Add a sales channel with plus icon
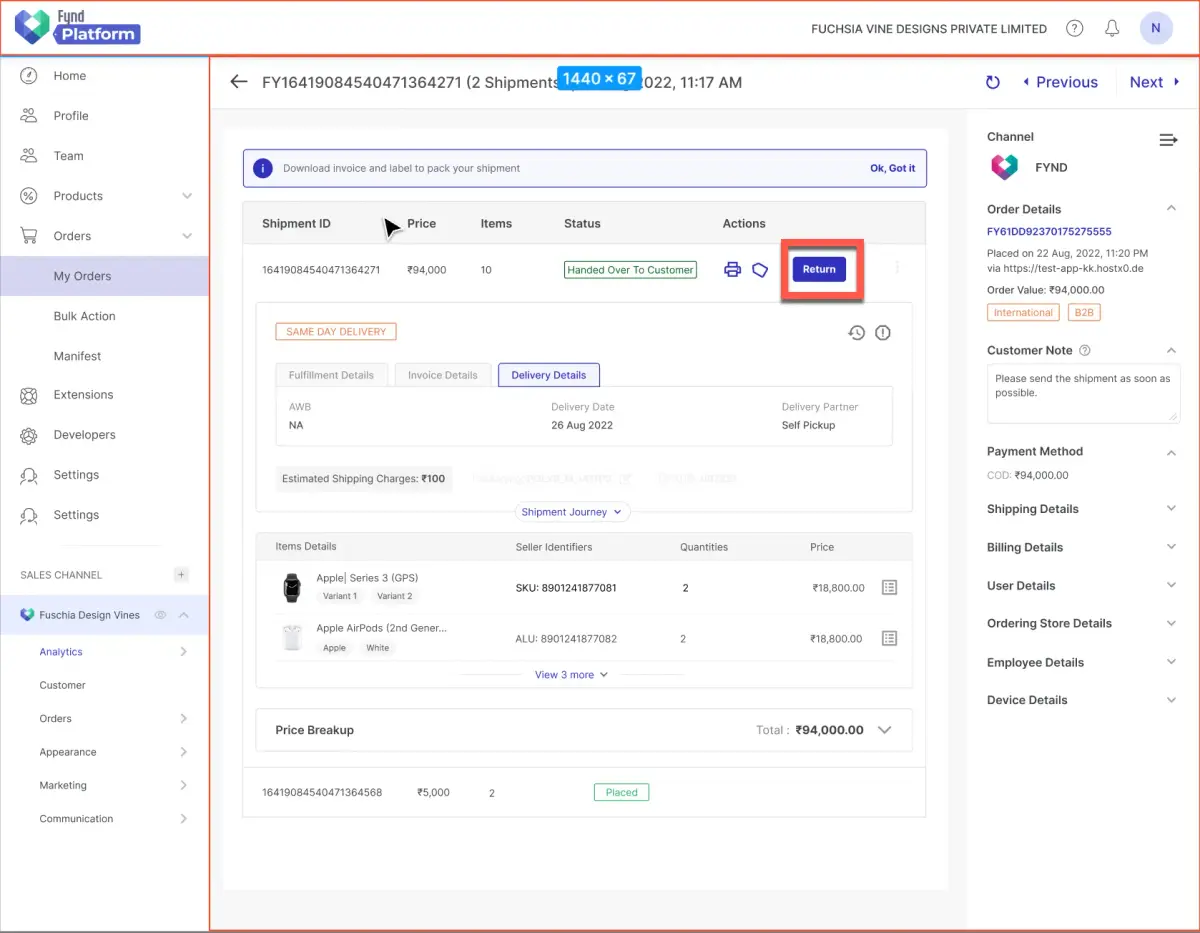This screenshot has width=1200, height=933. coord(181,575)
